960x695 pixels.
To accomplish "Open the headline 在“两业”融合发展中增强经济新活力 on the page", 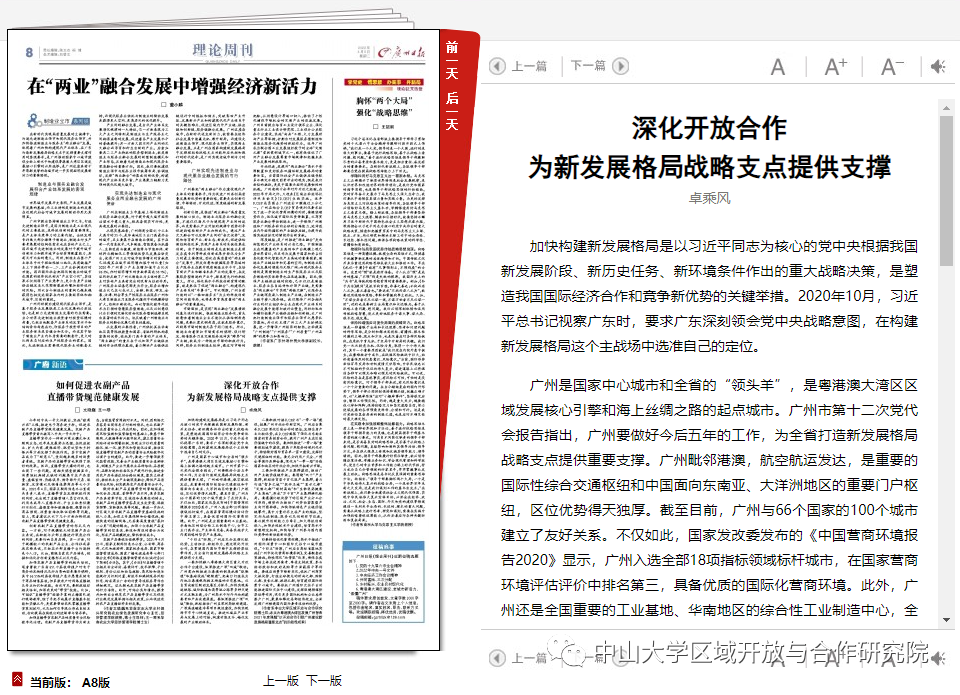I will tap(172, 86).
